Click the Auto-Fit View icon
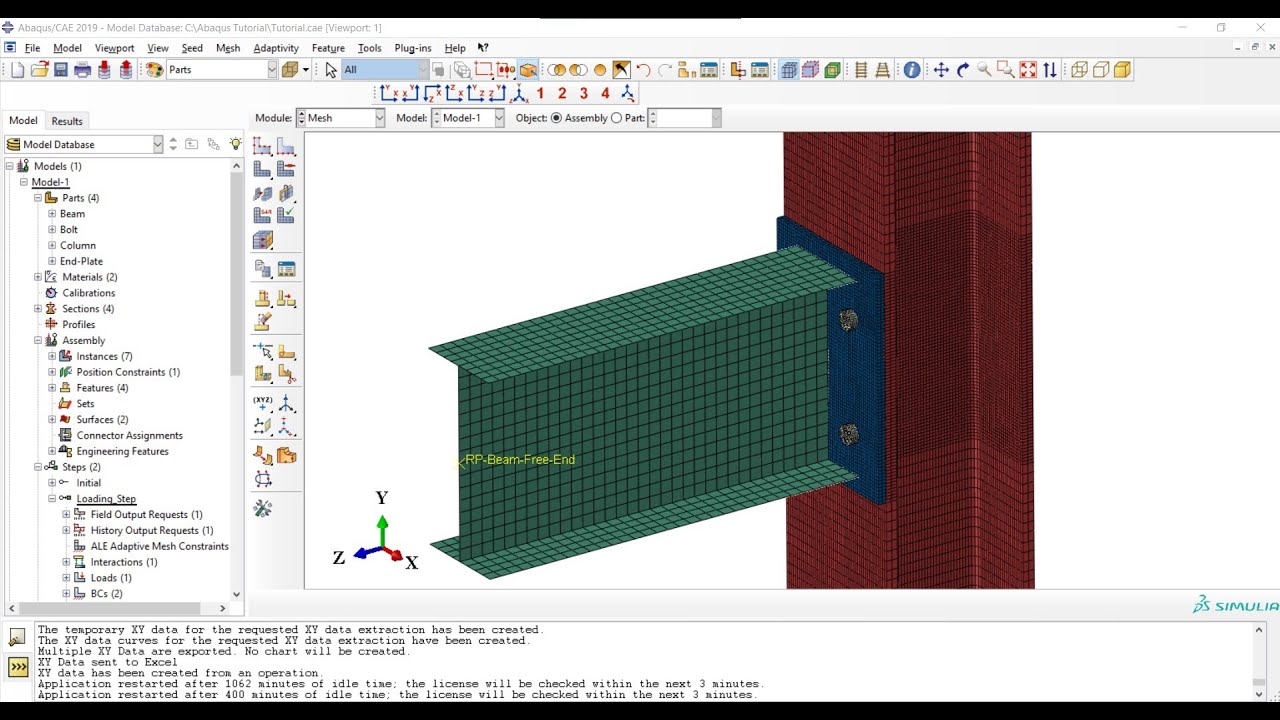 [1028, 70]
